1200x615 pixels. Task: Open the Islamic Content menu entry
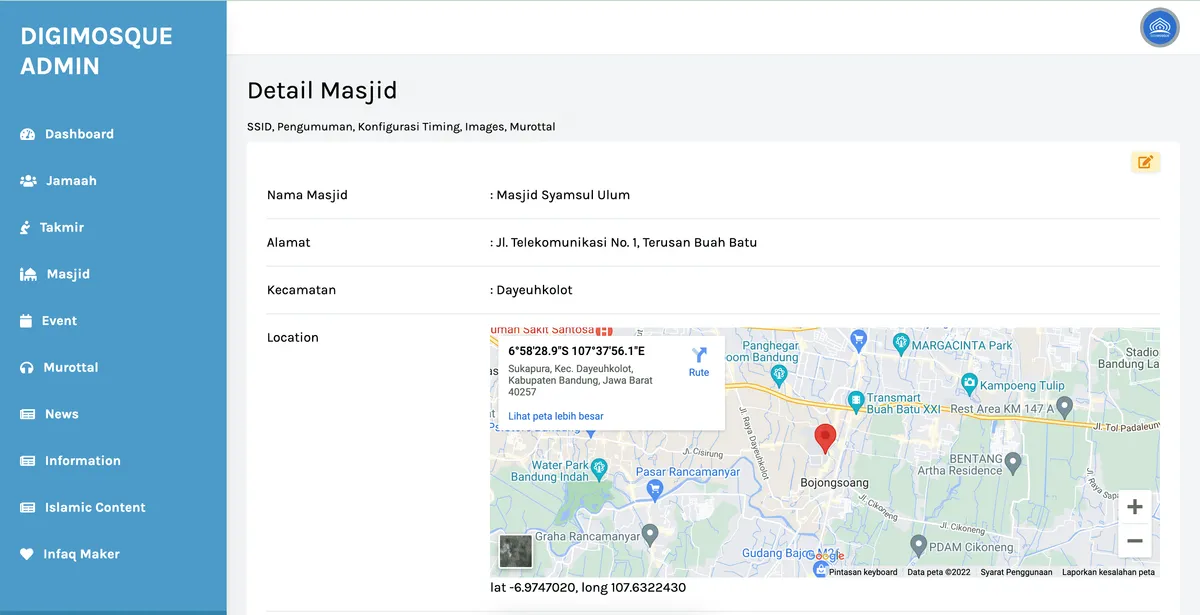[83, 508]
